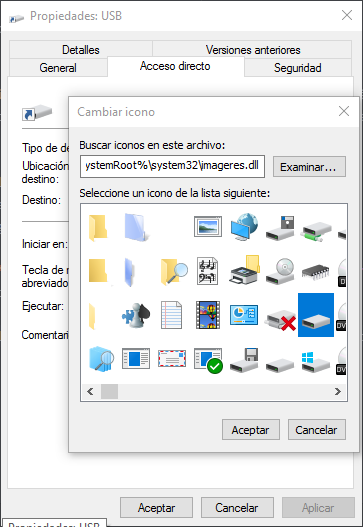Choose the memory chip icon
Screen dimensions: 363x527
pyautogui.click(x=316, y=273)
